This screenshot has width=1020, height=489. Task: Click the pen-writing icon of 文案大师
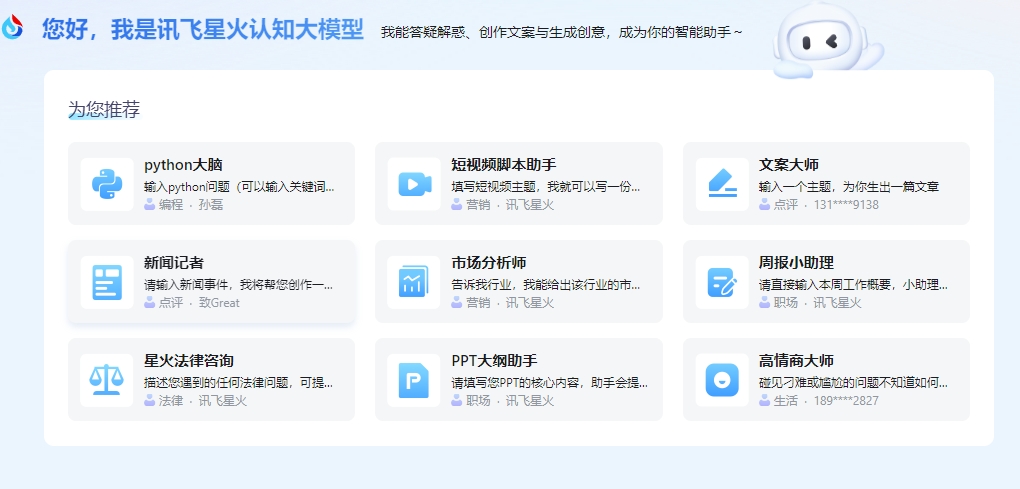[722, 183]
